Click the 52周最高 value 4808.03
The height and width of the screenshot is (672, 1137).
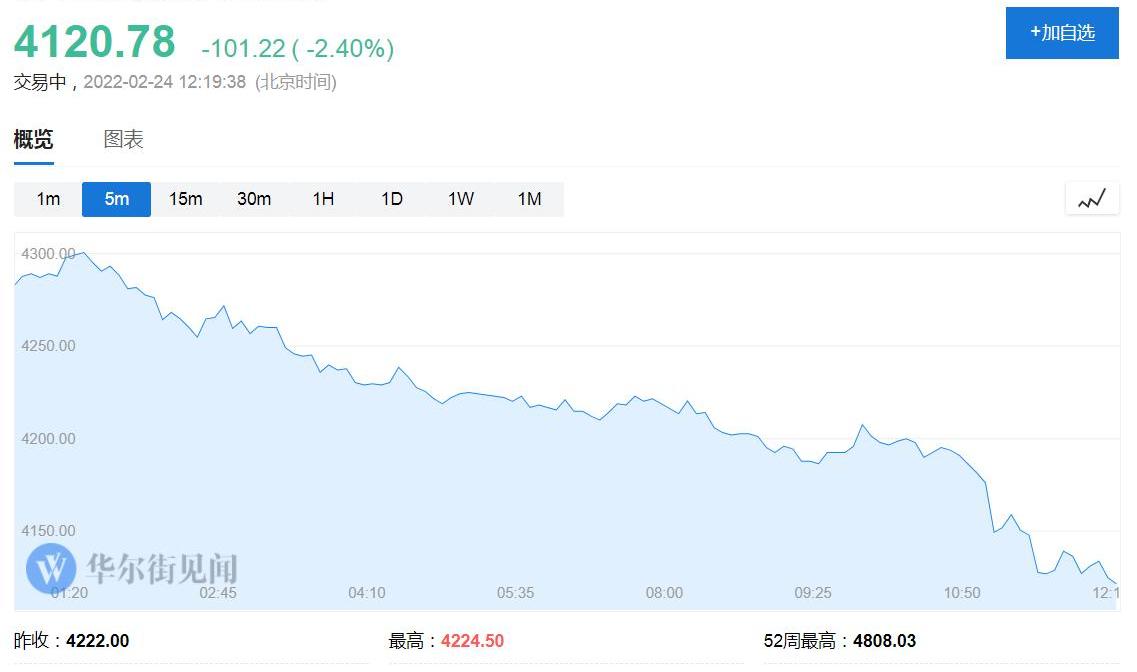(x=883, y=641)
